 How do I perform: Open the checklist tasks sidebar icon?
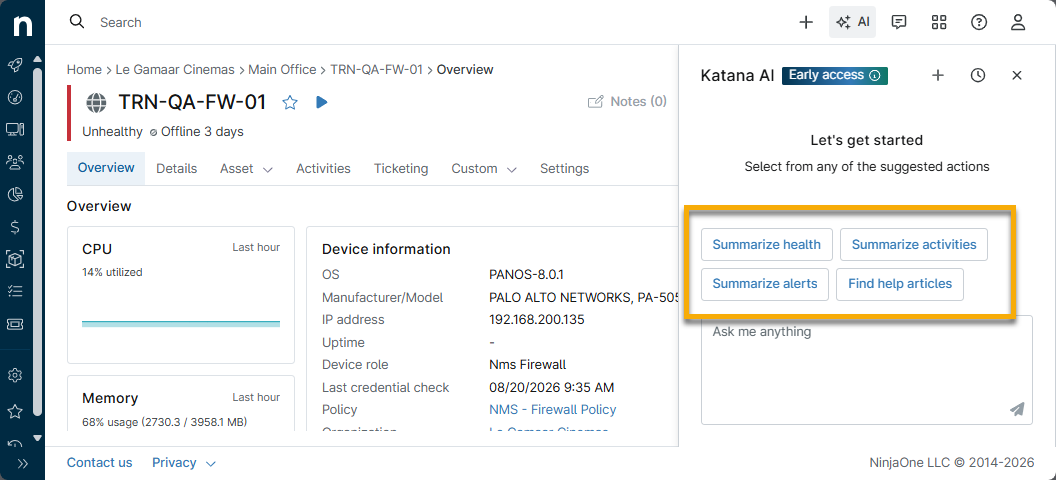point(15,291)
